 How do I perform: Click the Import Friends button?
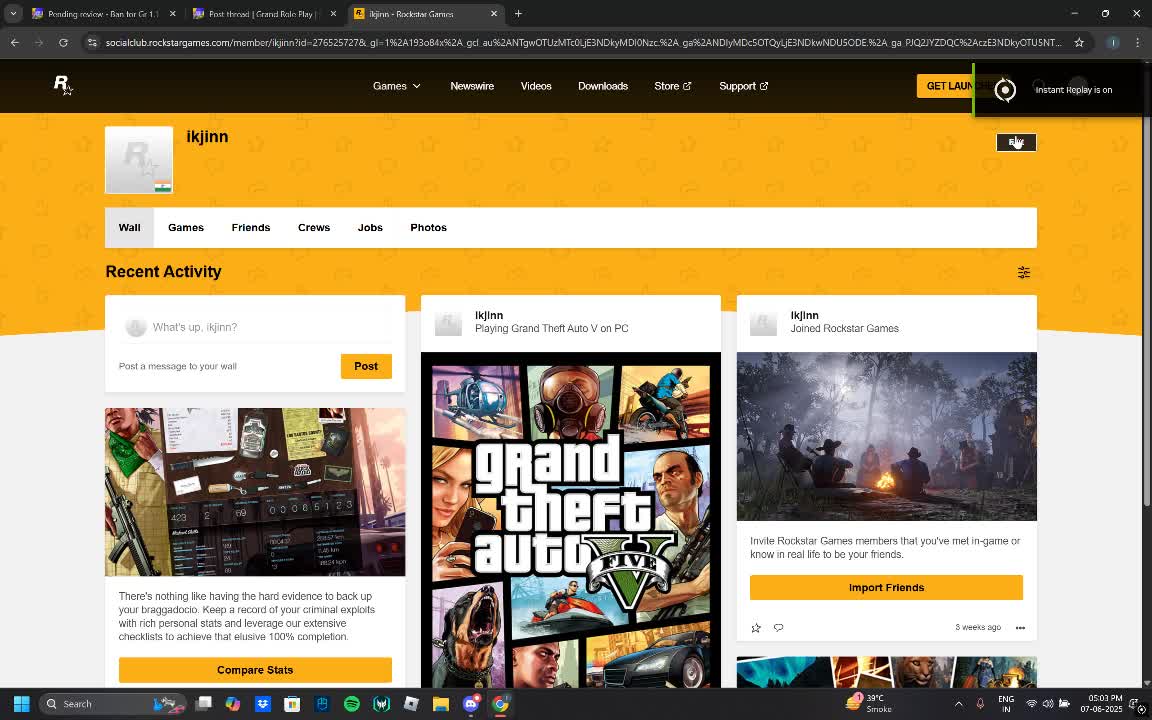[886, 588]
